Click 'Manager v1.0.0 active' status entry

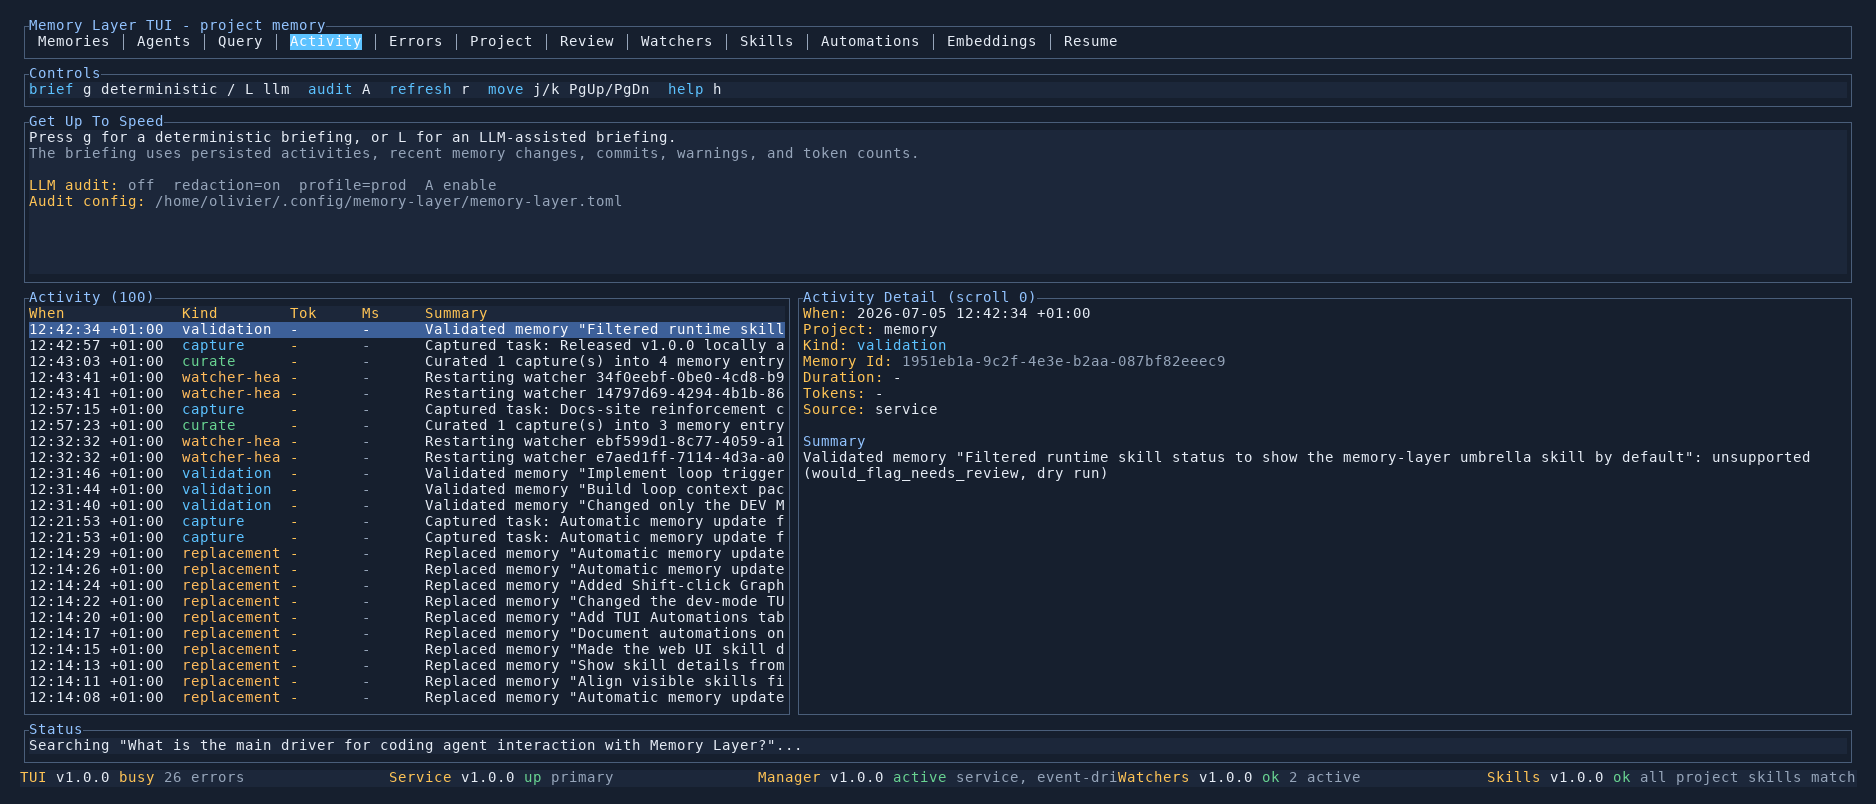point(852,777)
